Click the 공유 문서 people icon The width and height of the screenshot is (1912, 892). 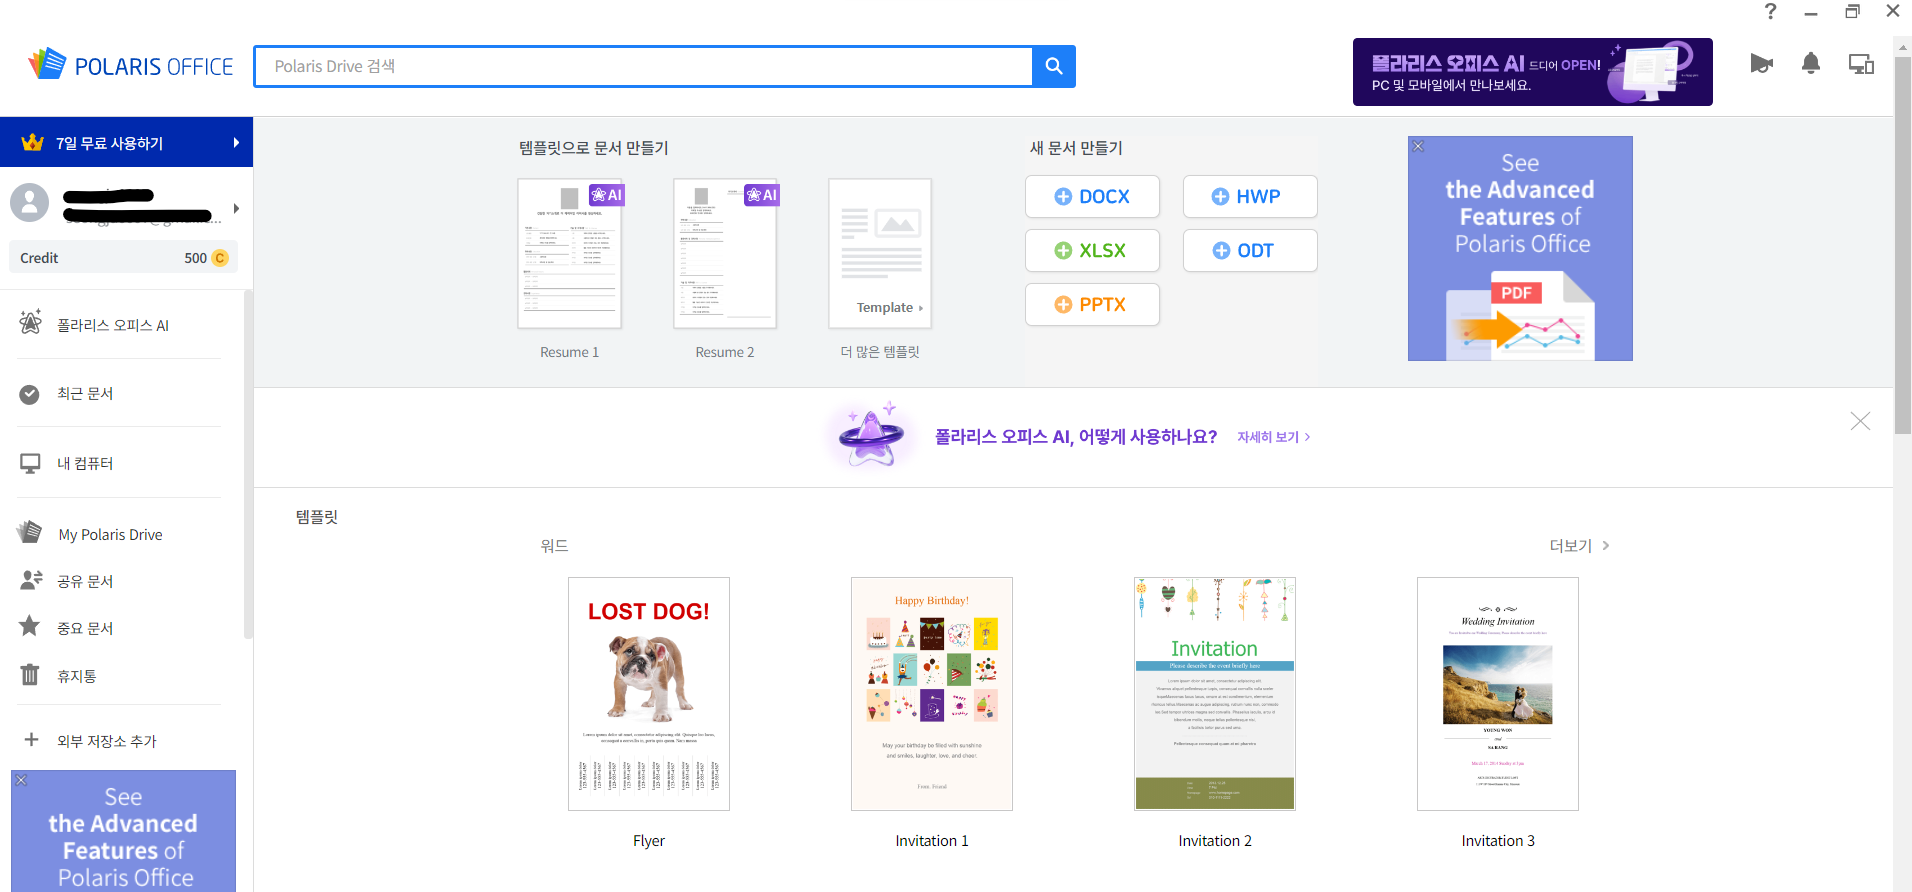click(x=31, y=580)
